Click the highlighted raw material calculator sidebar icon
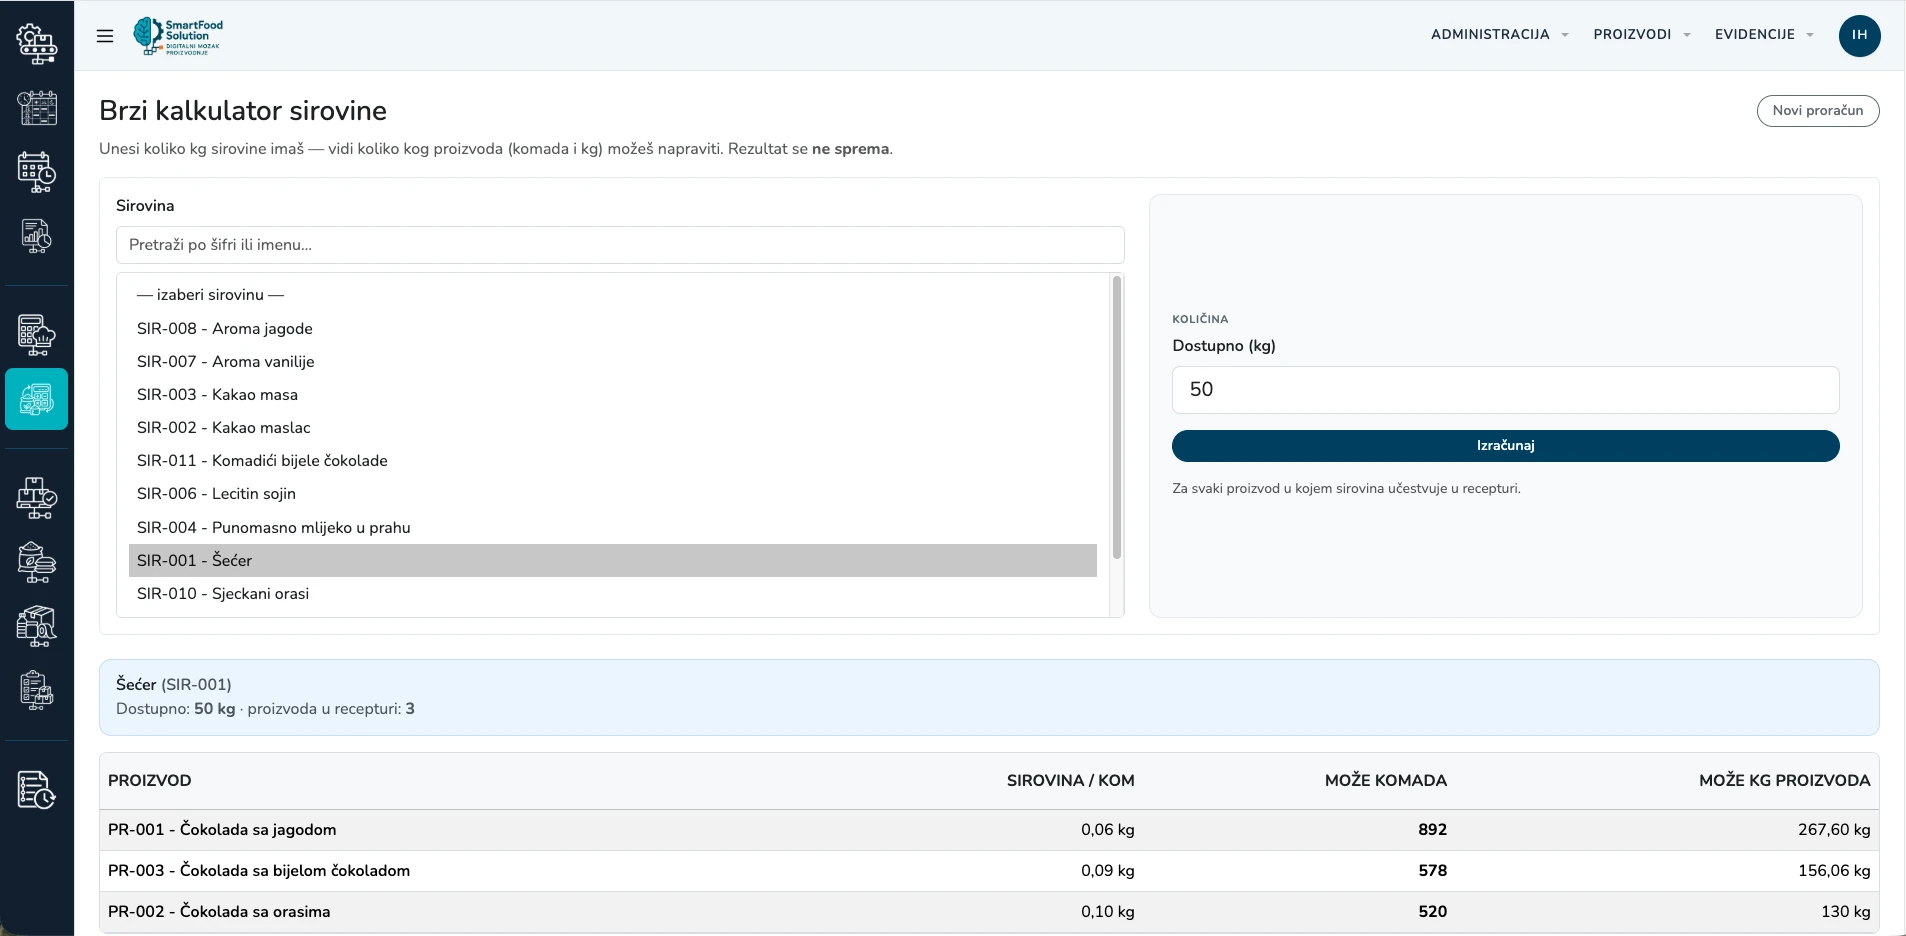Viewport: 1906px width, 936px height. tap(37, 399)
